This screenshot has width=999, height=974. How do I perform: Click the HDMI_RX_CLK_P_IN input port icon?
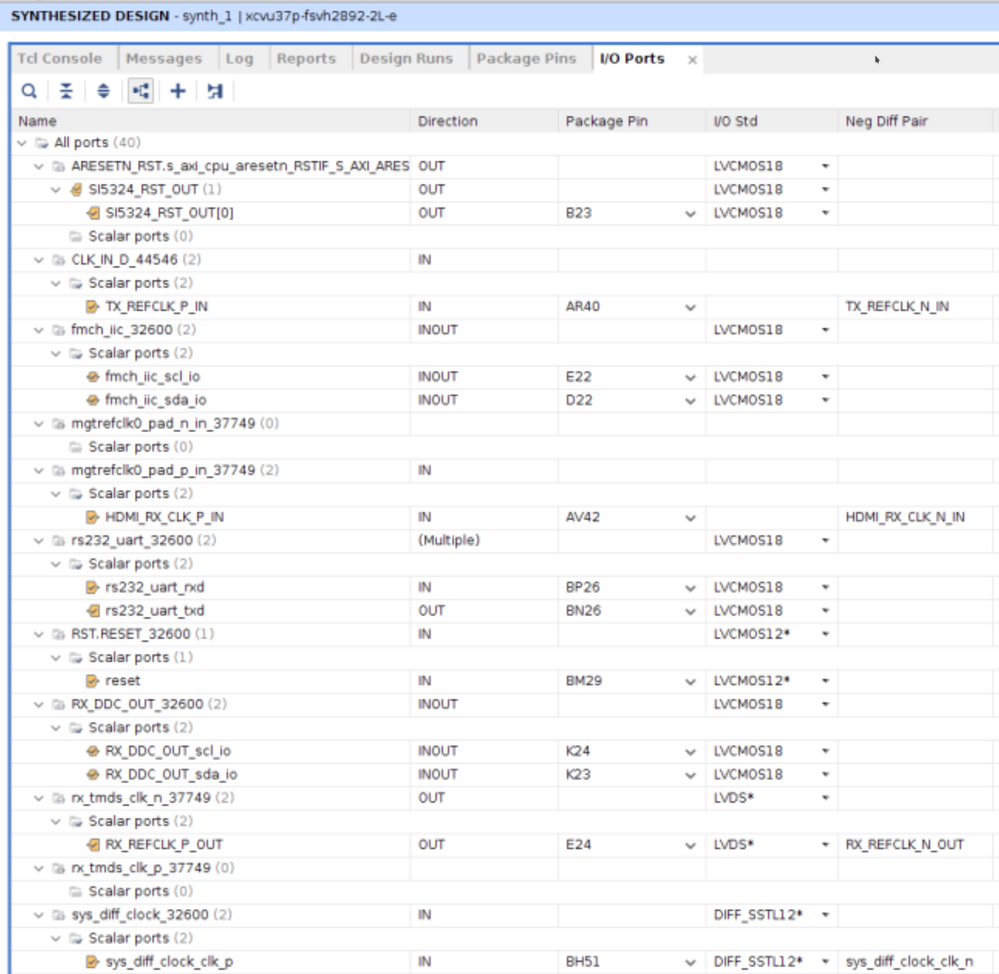click(x=93, y=517)
